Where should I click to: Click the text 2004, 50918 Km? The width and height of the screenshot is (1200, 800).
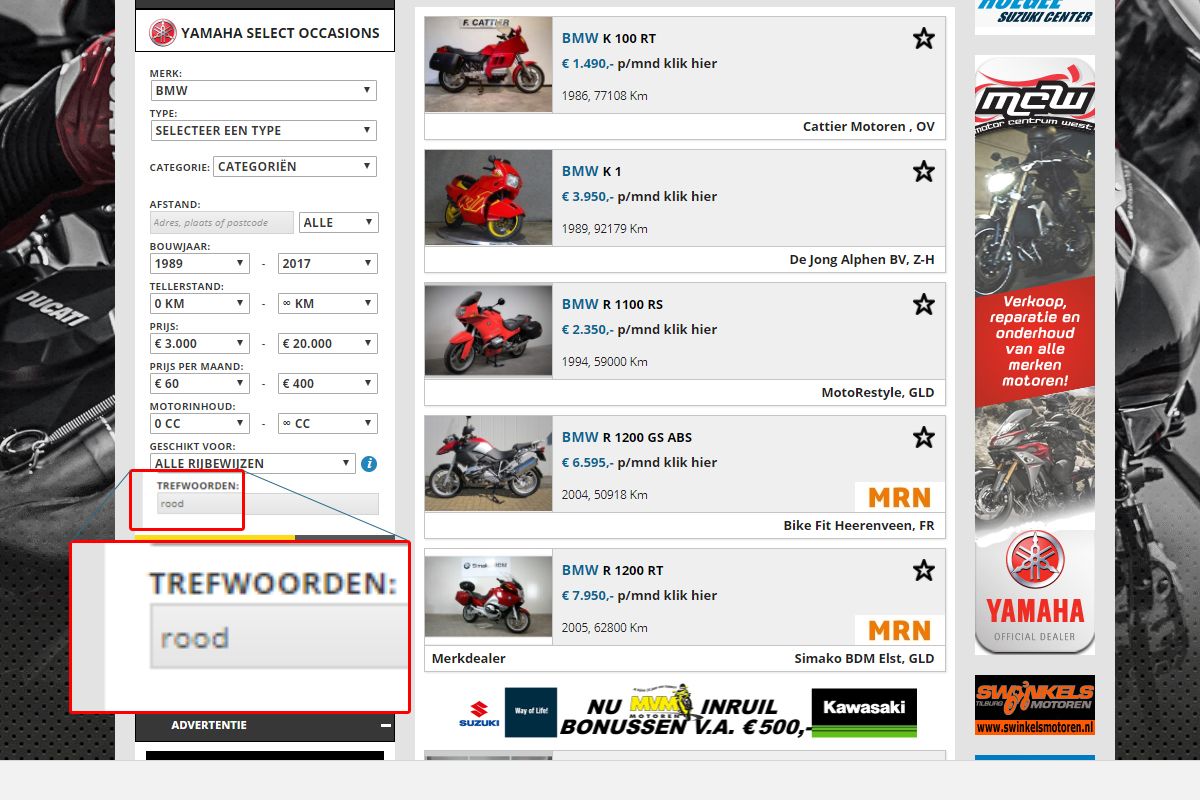[605, 495]
